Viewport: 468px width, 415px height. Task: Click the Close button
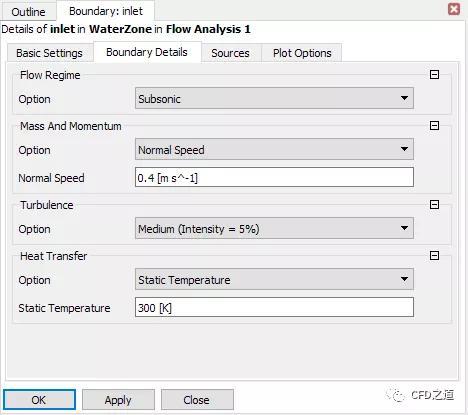[x=197, y=400]
